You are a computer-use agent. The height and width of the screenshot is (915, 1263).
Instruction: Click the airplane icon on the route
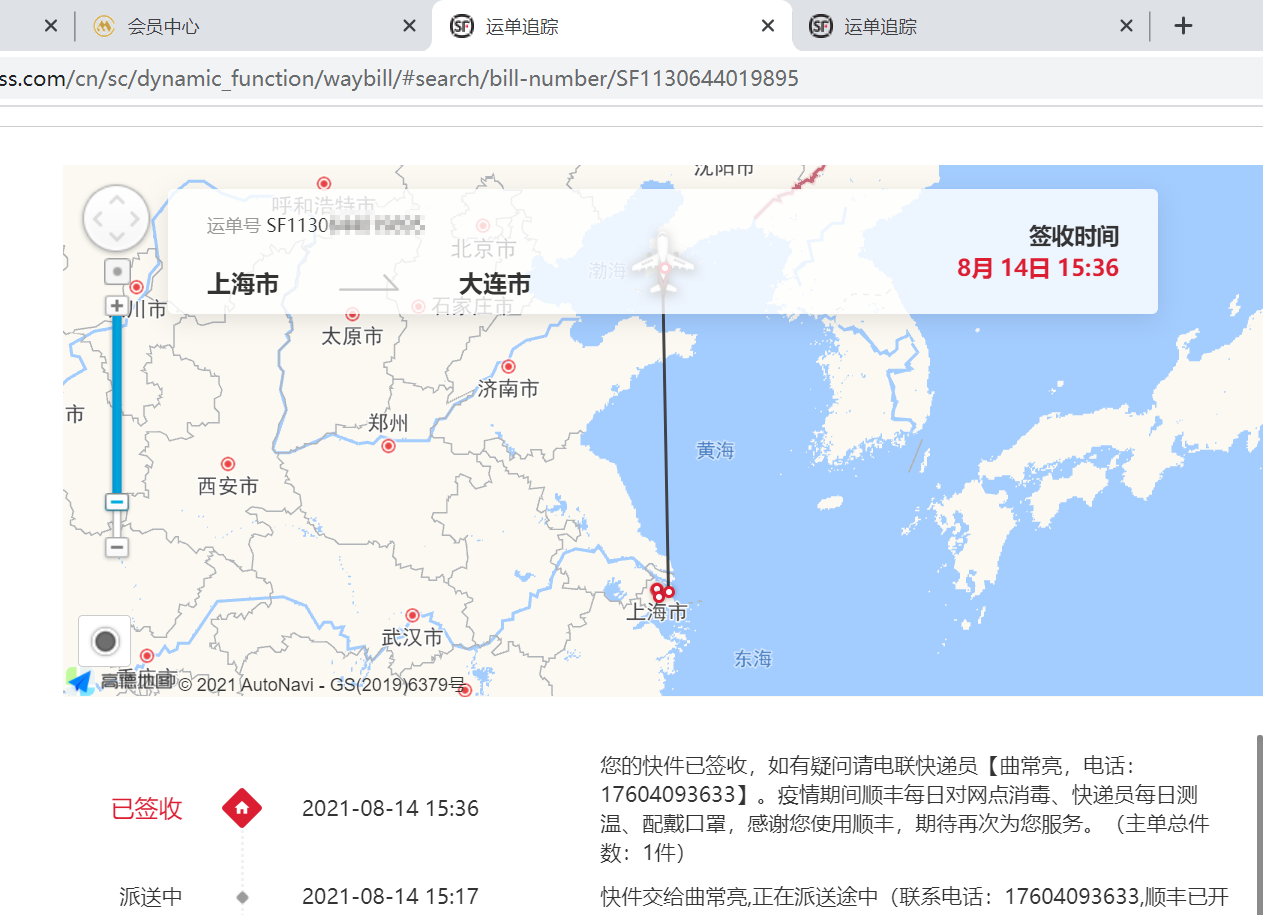663,264
